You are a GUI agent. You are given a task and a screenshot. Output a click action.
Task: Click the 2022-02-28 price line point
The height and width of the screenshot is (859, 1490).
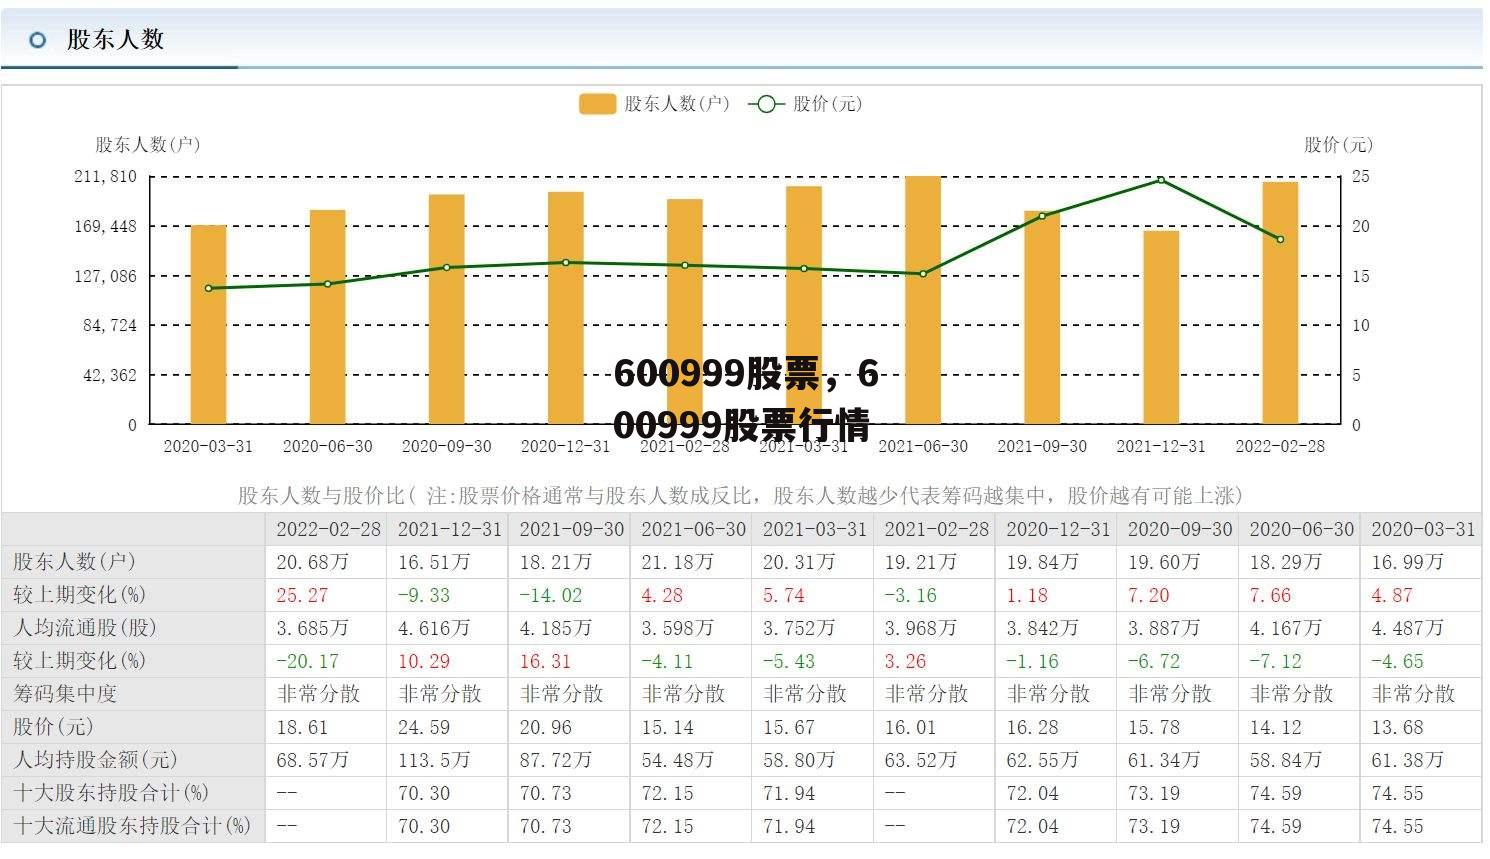tap(1280, 240)
